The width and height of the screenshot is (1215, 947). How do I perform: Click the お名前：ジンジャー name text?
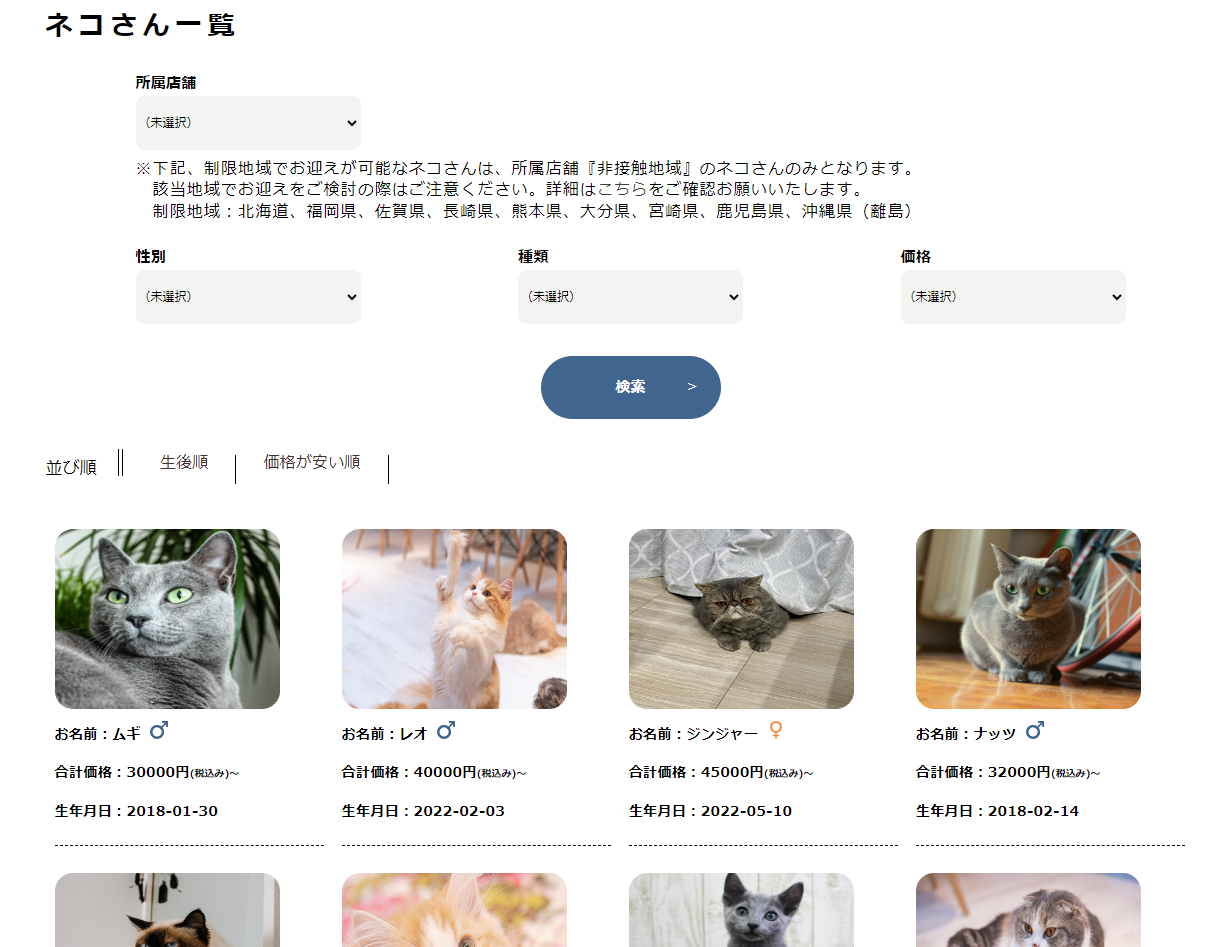point(694,734)
